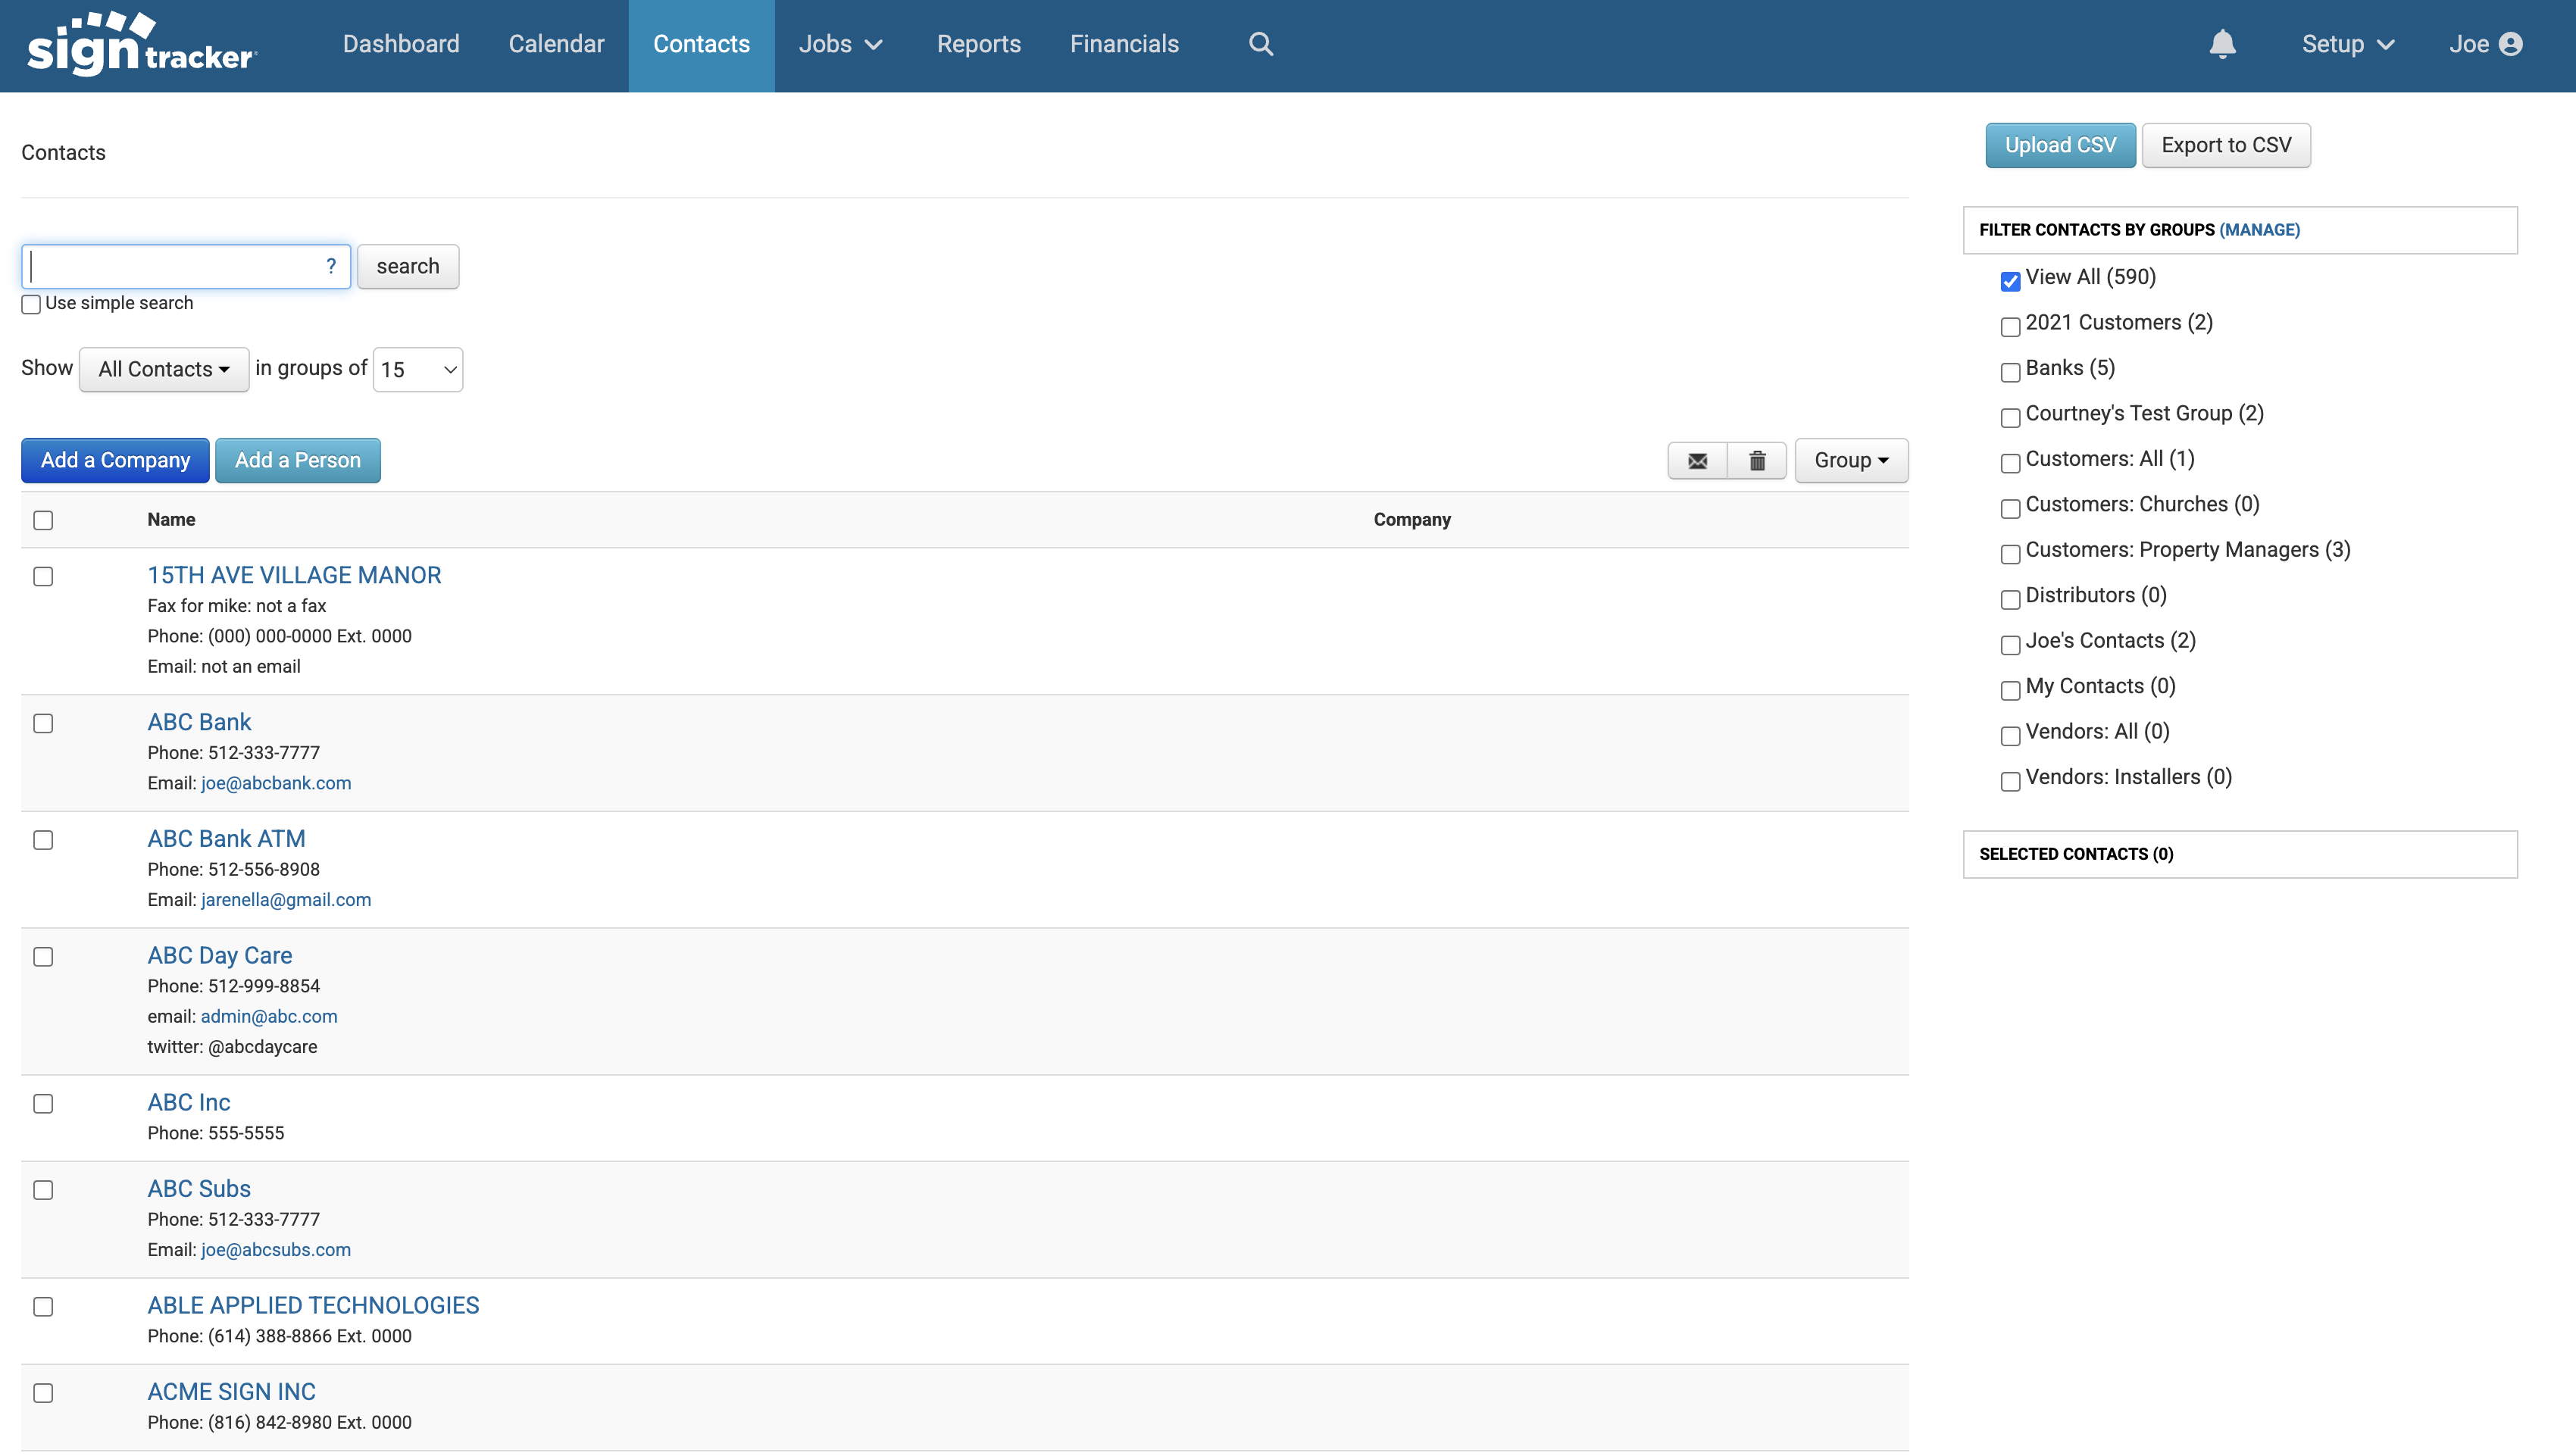Uncheck the View All (590) filter

click(2010, 281)
